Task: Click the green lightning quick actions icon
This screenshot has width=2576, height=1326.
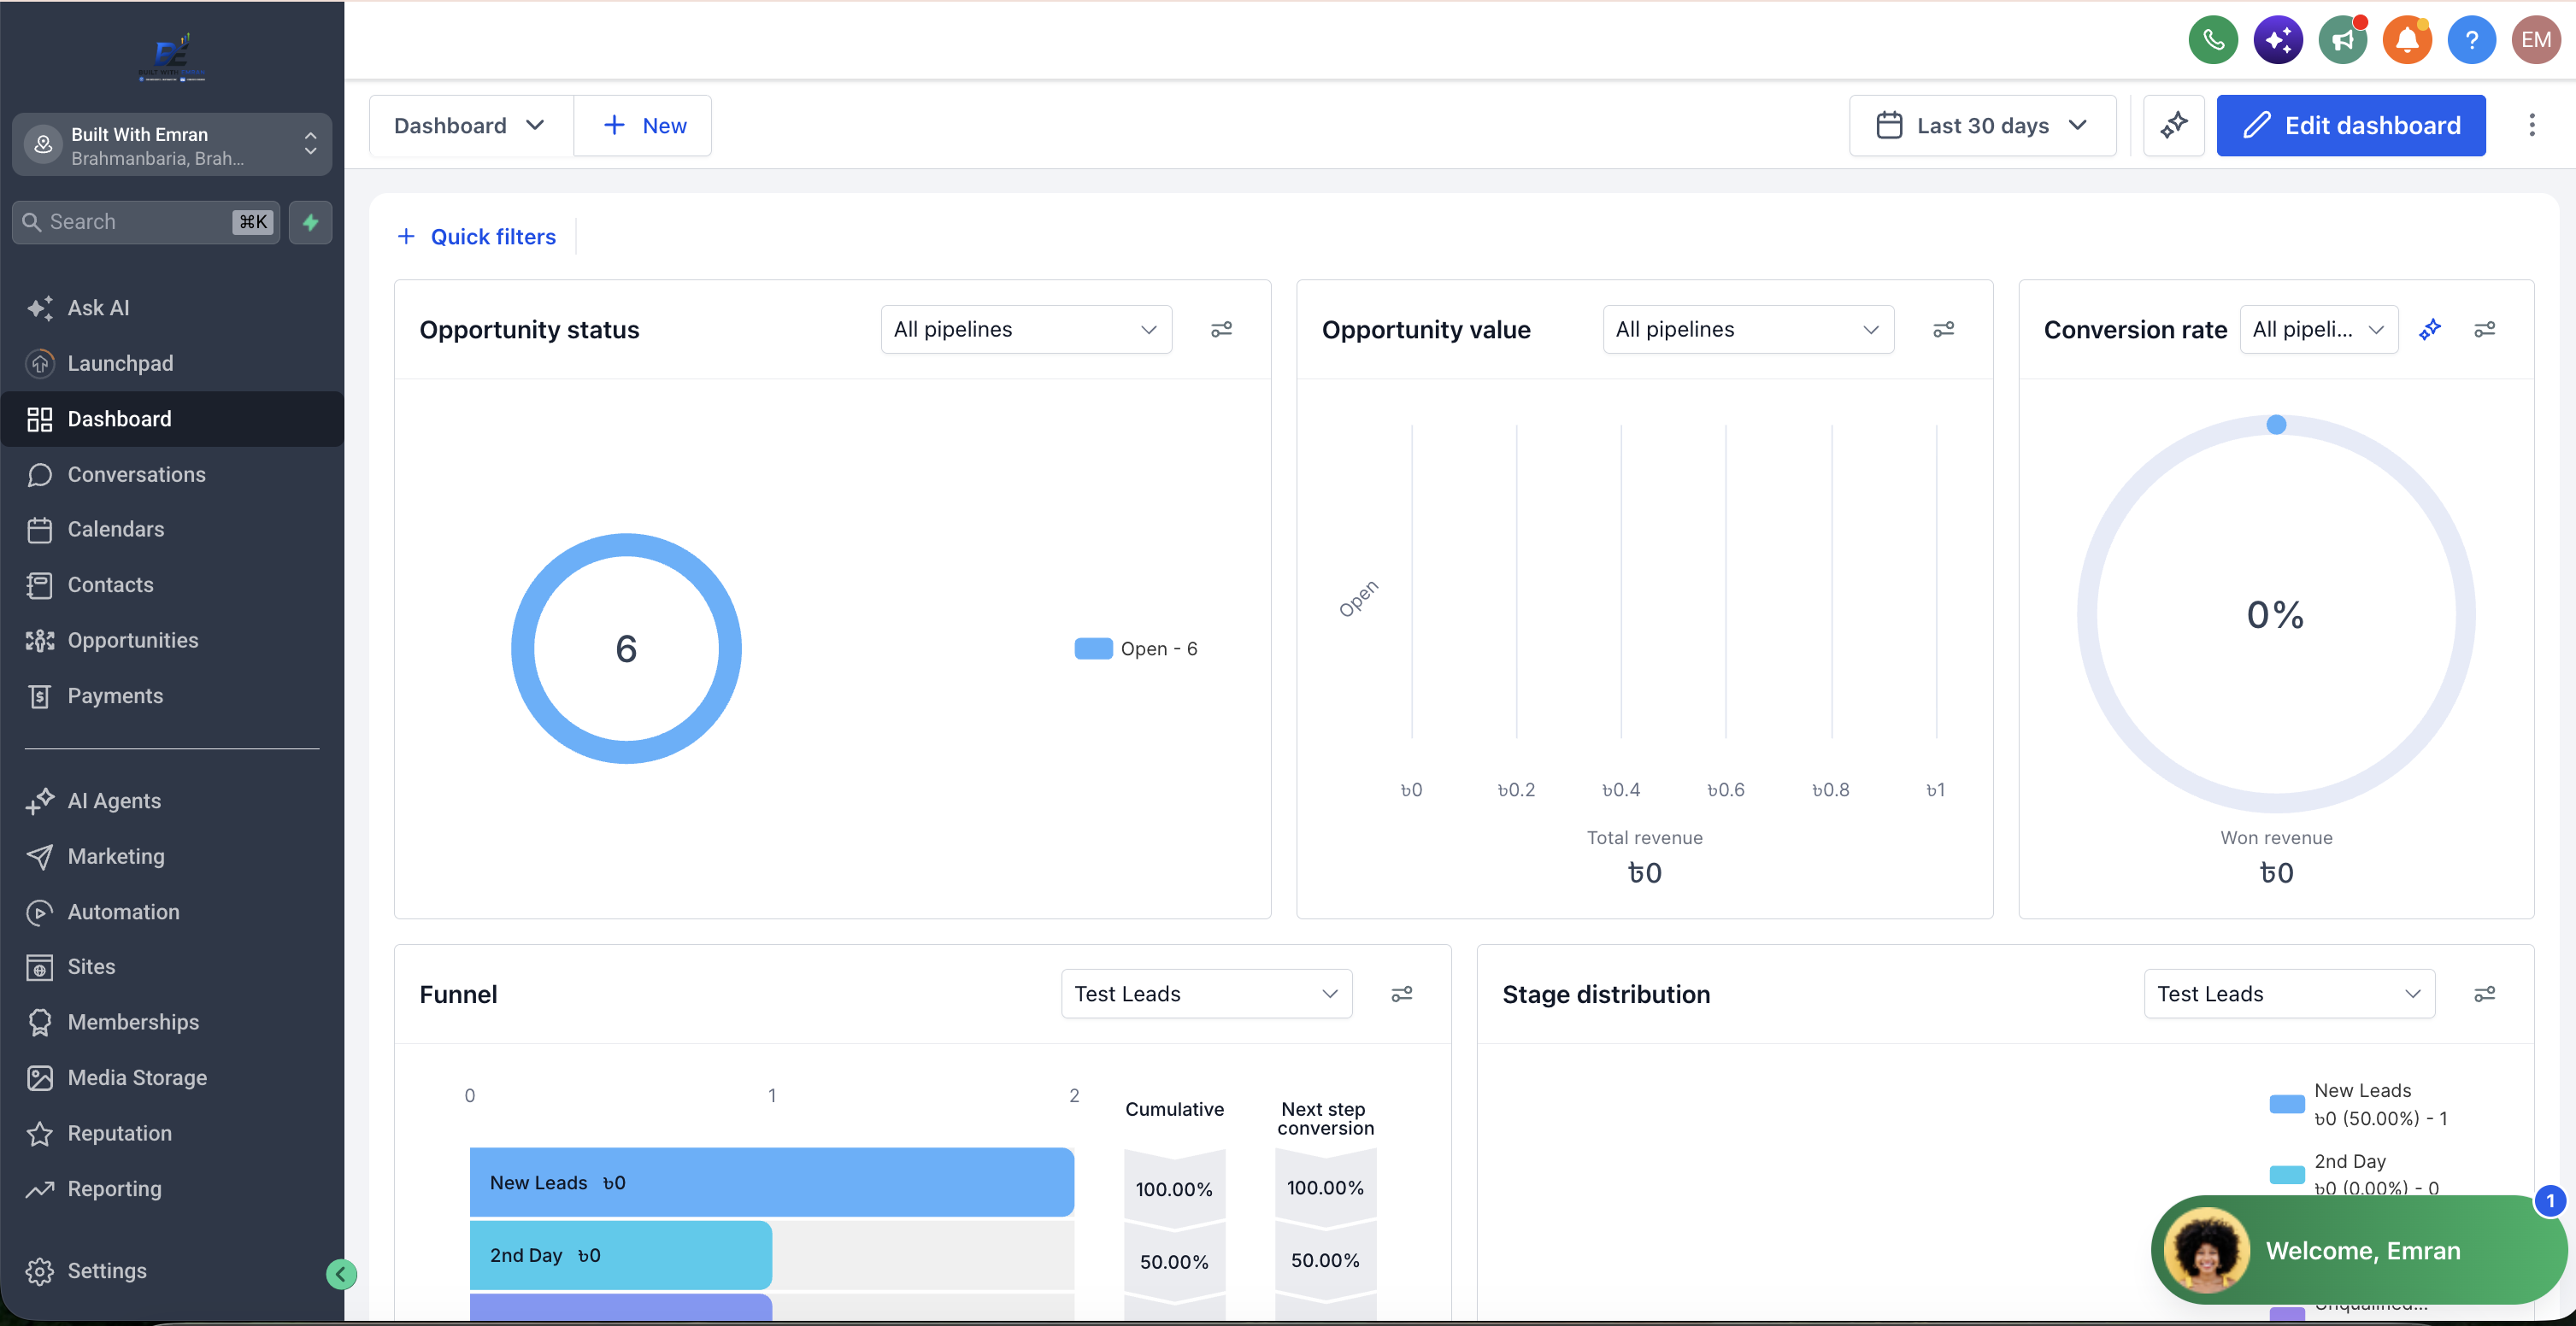Action: 311,222
